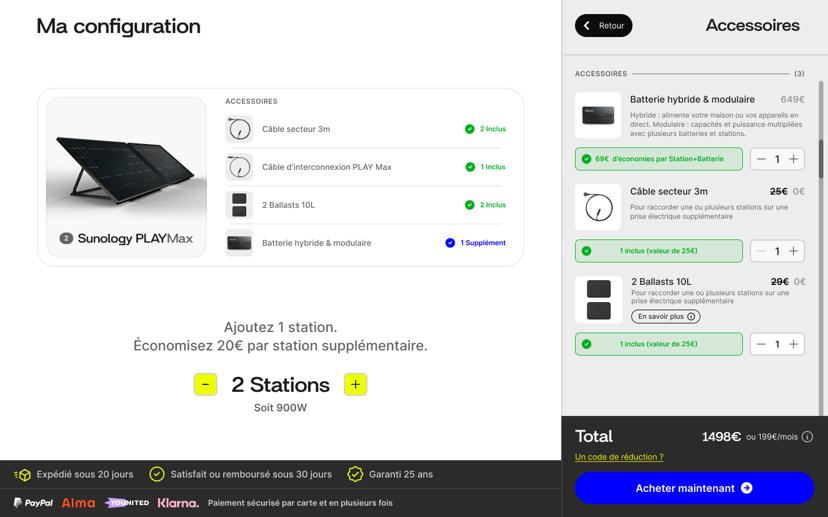Increase 2 Ballasts 10L quantity
This screenshot has height=517, width=828.
click(x=793, y=344)
